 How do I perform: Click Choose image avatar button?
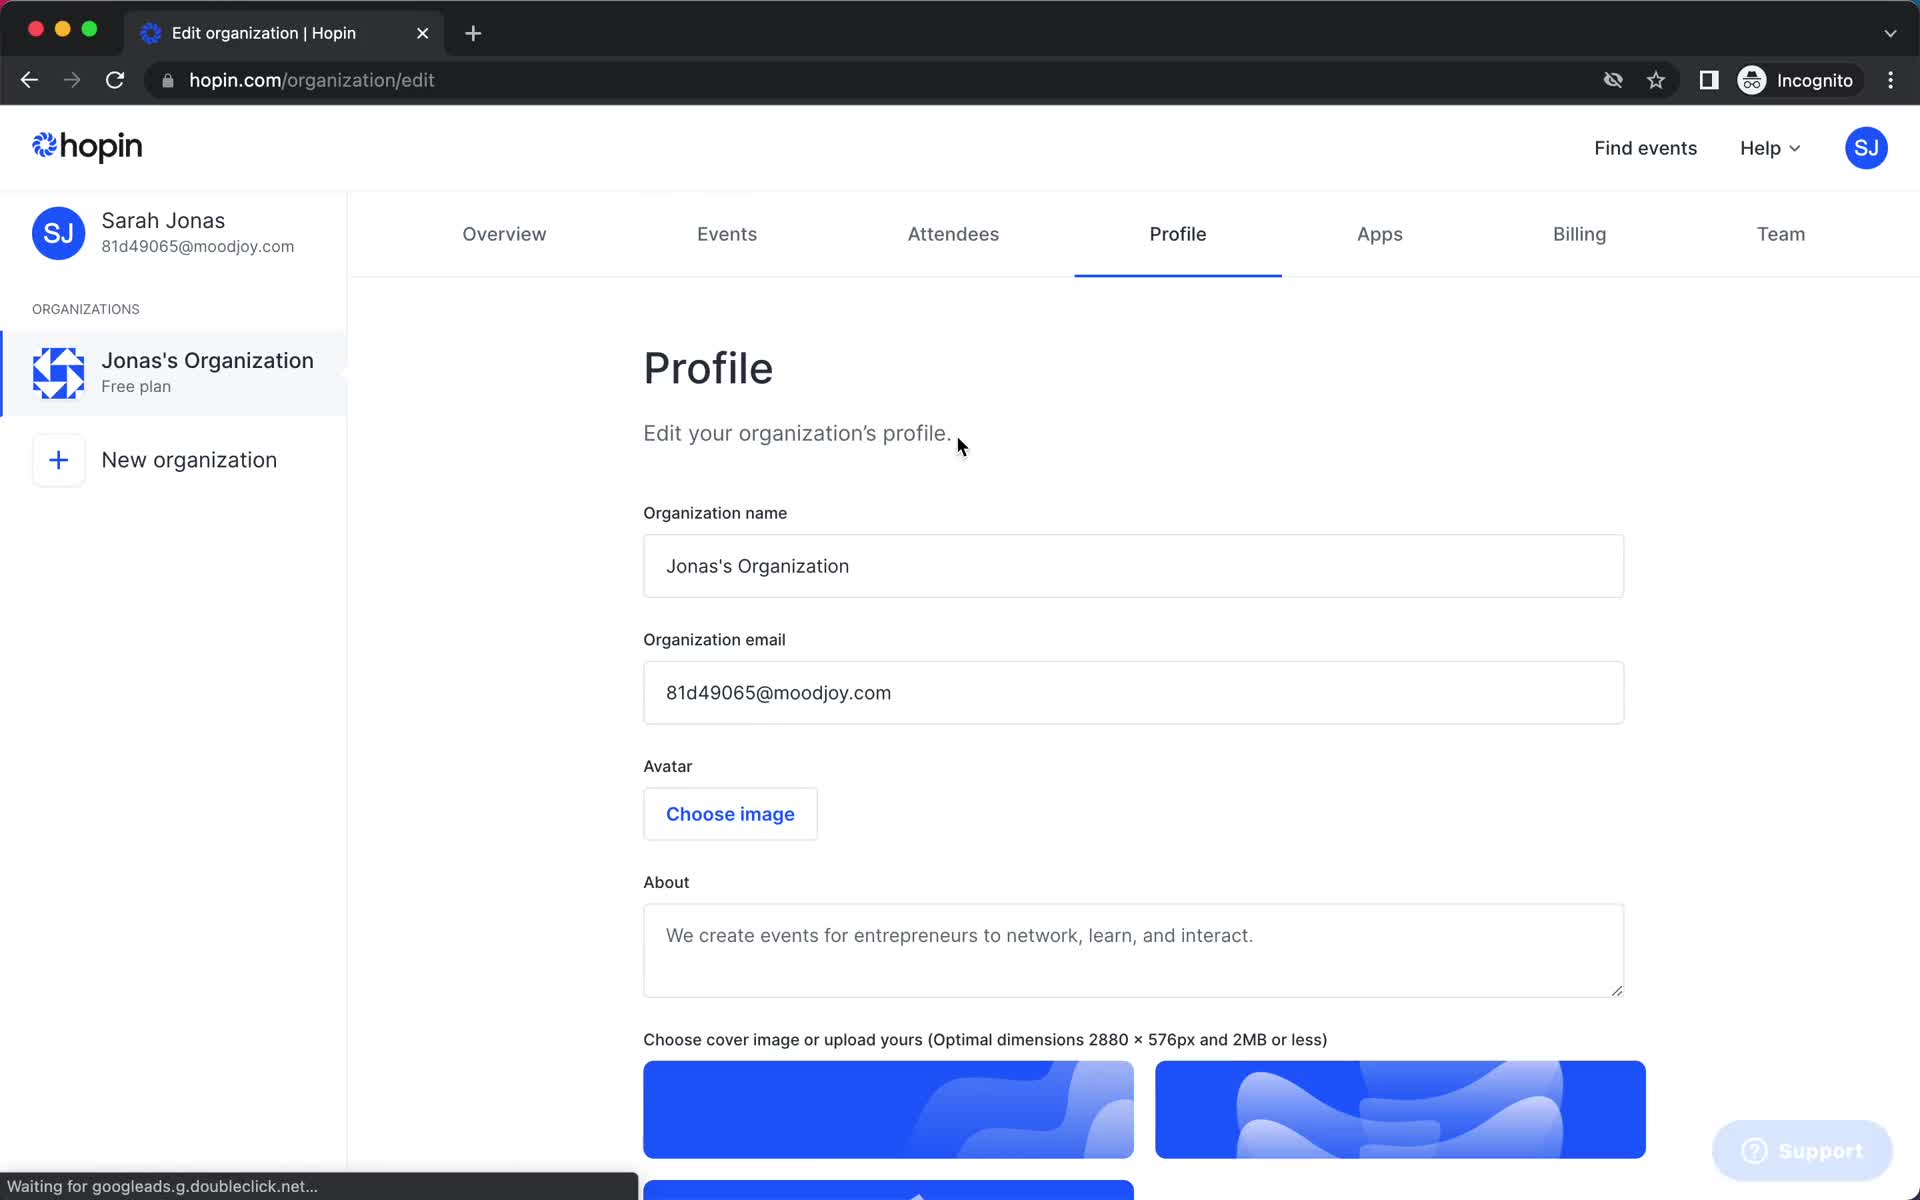730,814
